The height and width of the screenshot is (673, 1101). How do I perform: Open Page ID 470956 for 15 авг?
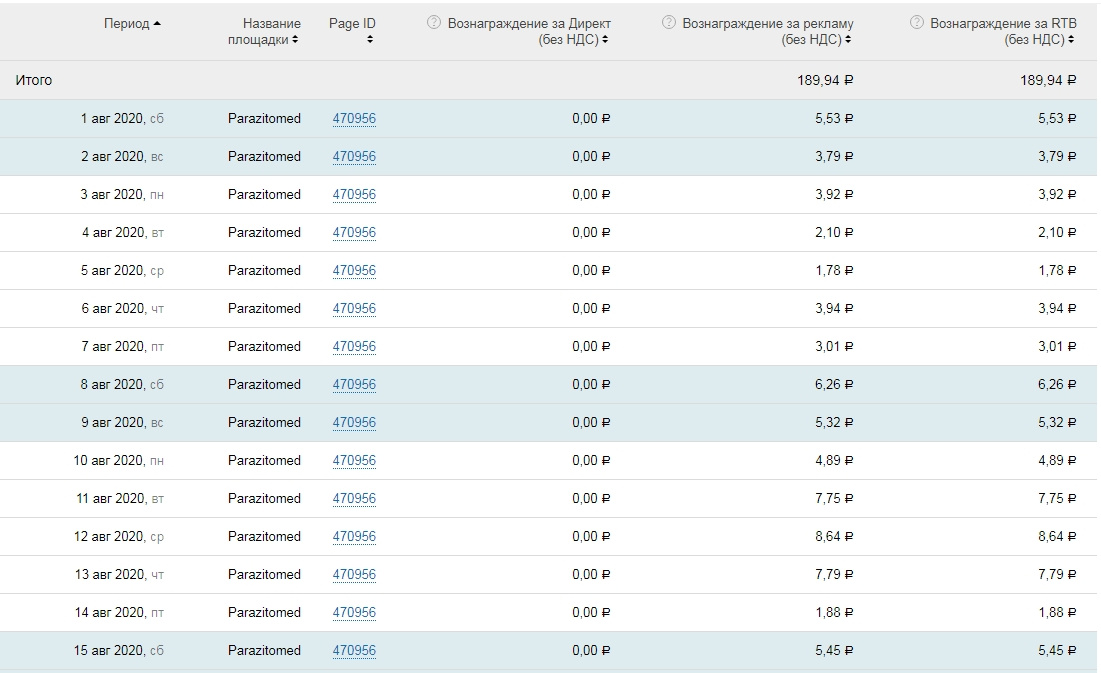click(x=354, y=651)
